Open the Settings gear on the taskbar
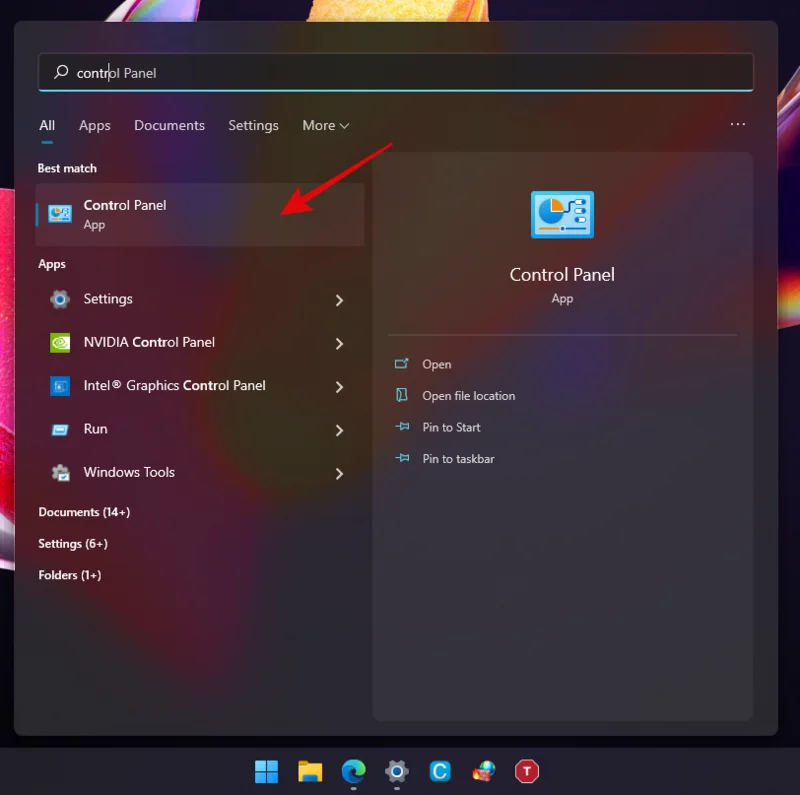The width and height of the screenshot is (800, 795). click(x=396, y=771)
